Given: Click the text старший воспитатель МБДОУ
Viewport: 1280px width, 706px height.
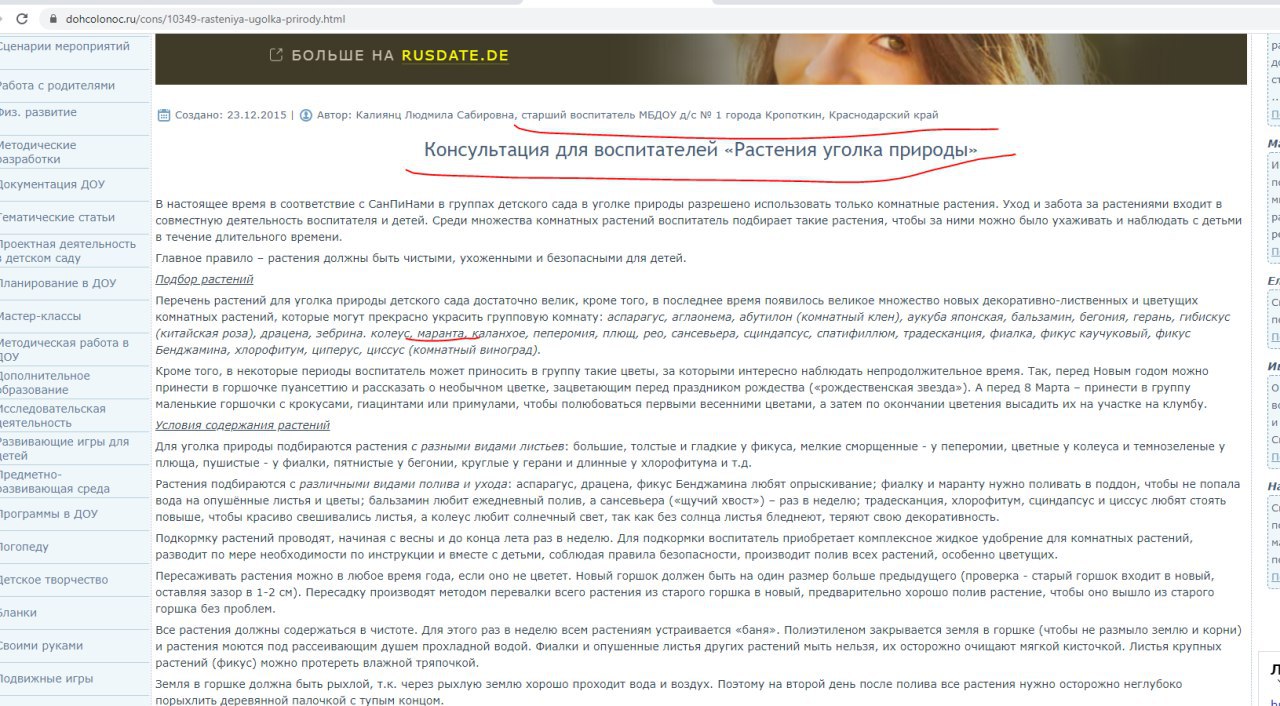Looking at the screenshot, I should tap(601, 115).
